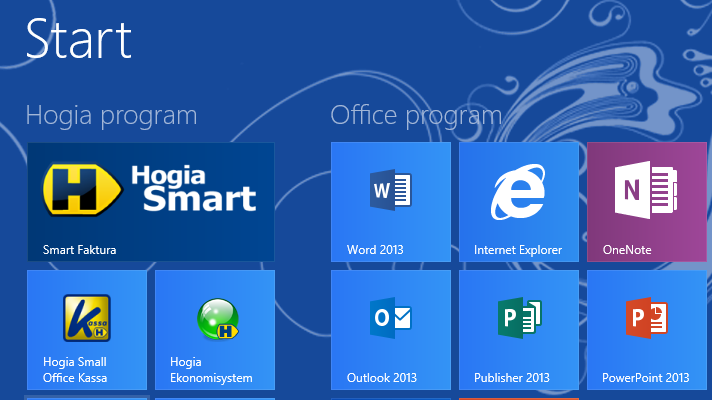Launch Word 2013
Screen dimensions: 712x400
pyautogui.click(x=391, y=202)
